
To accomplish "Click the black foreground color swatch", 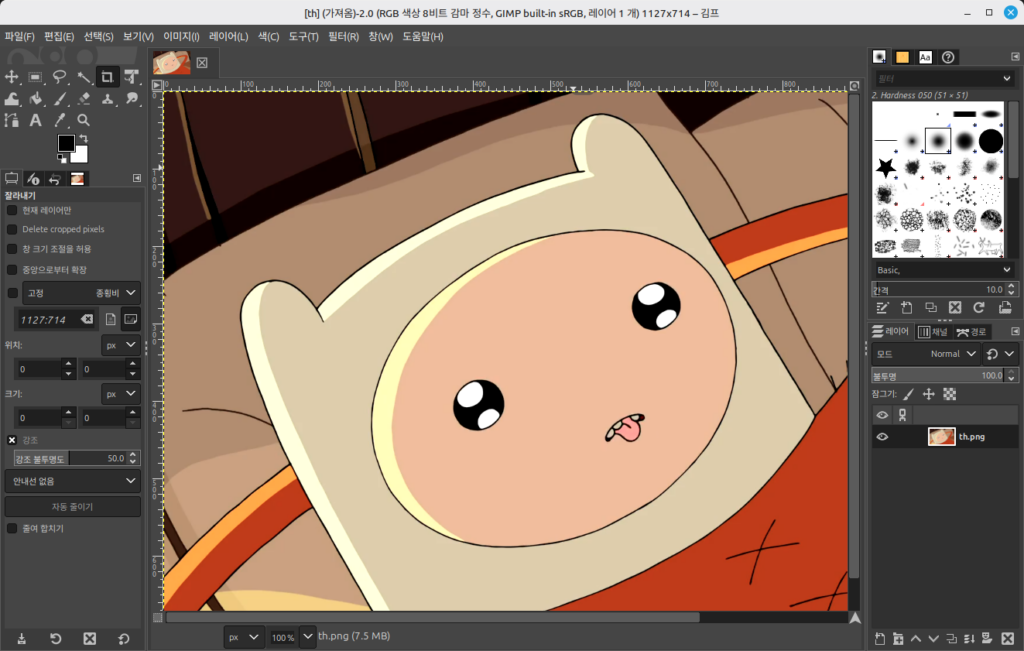I will point(65,143).
